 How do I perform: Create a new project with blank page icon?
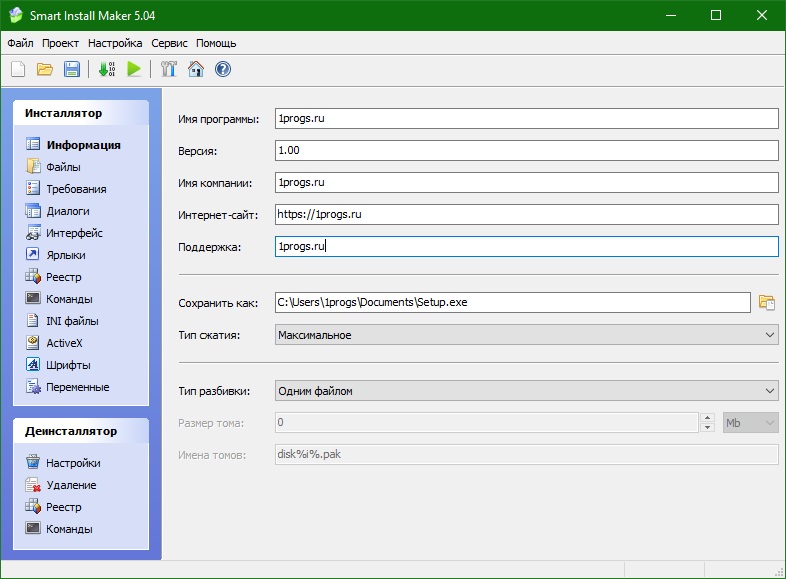[18, 69]
